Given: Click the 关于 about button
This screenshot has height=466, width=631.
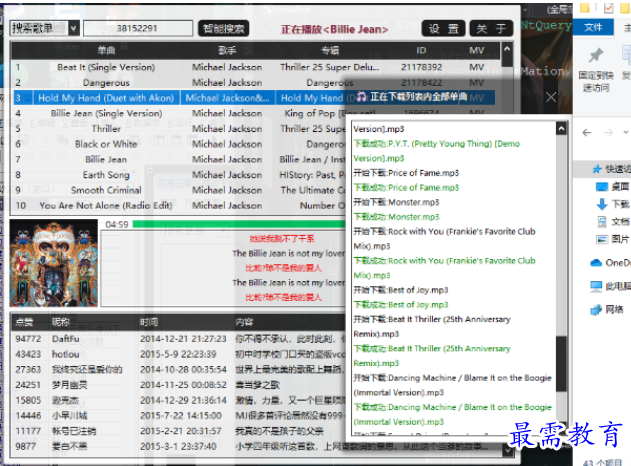Looking at the screenshot, I should pyautogui.click(x=491, y=29).
